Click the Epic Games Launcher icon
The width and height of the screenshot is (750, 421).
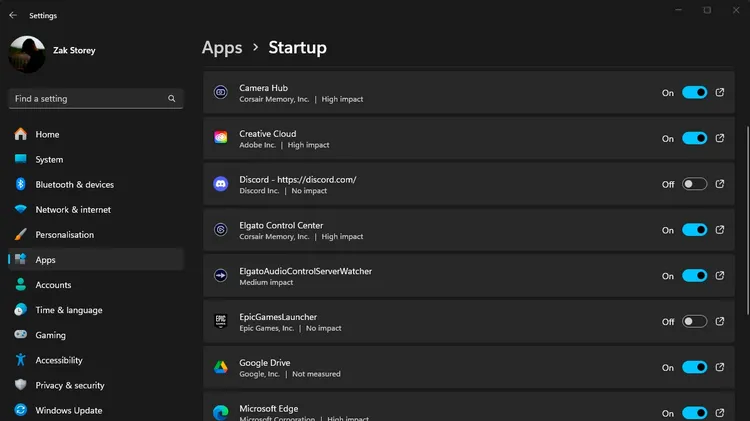click(x=221, y=321)
